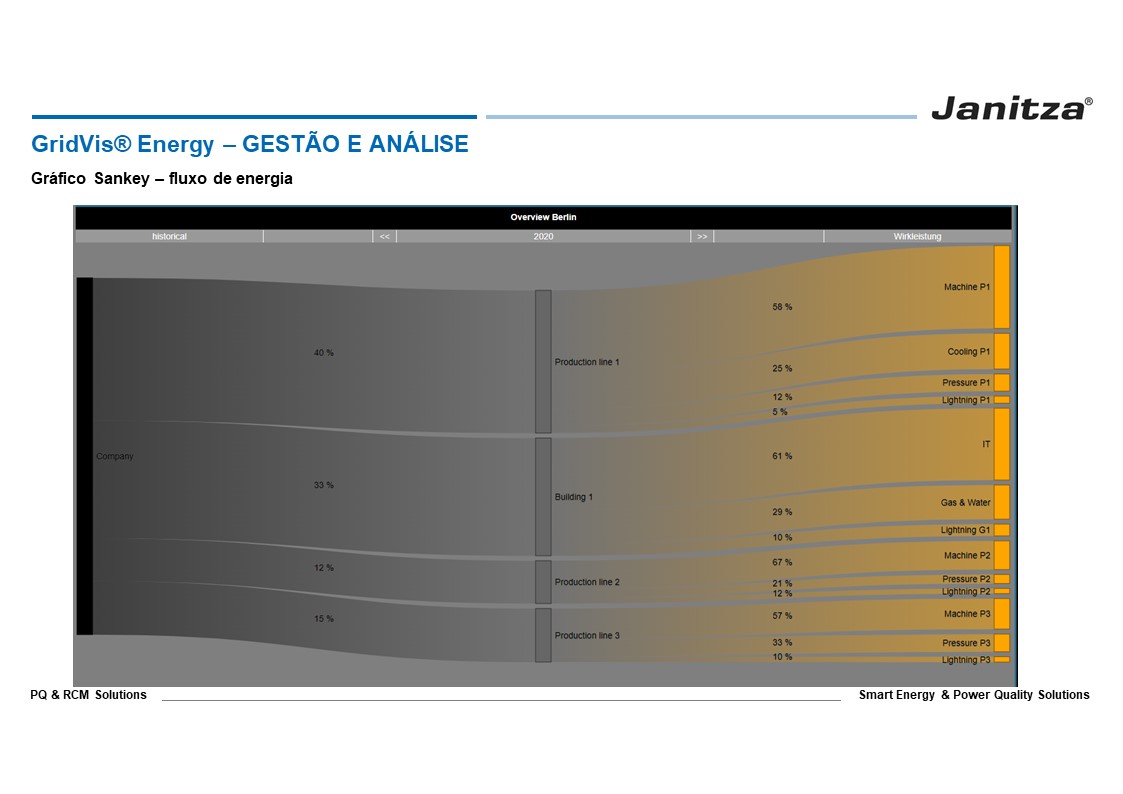Click the '58 %' flow value

click(x=782, y=307)
